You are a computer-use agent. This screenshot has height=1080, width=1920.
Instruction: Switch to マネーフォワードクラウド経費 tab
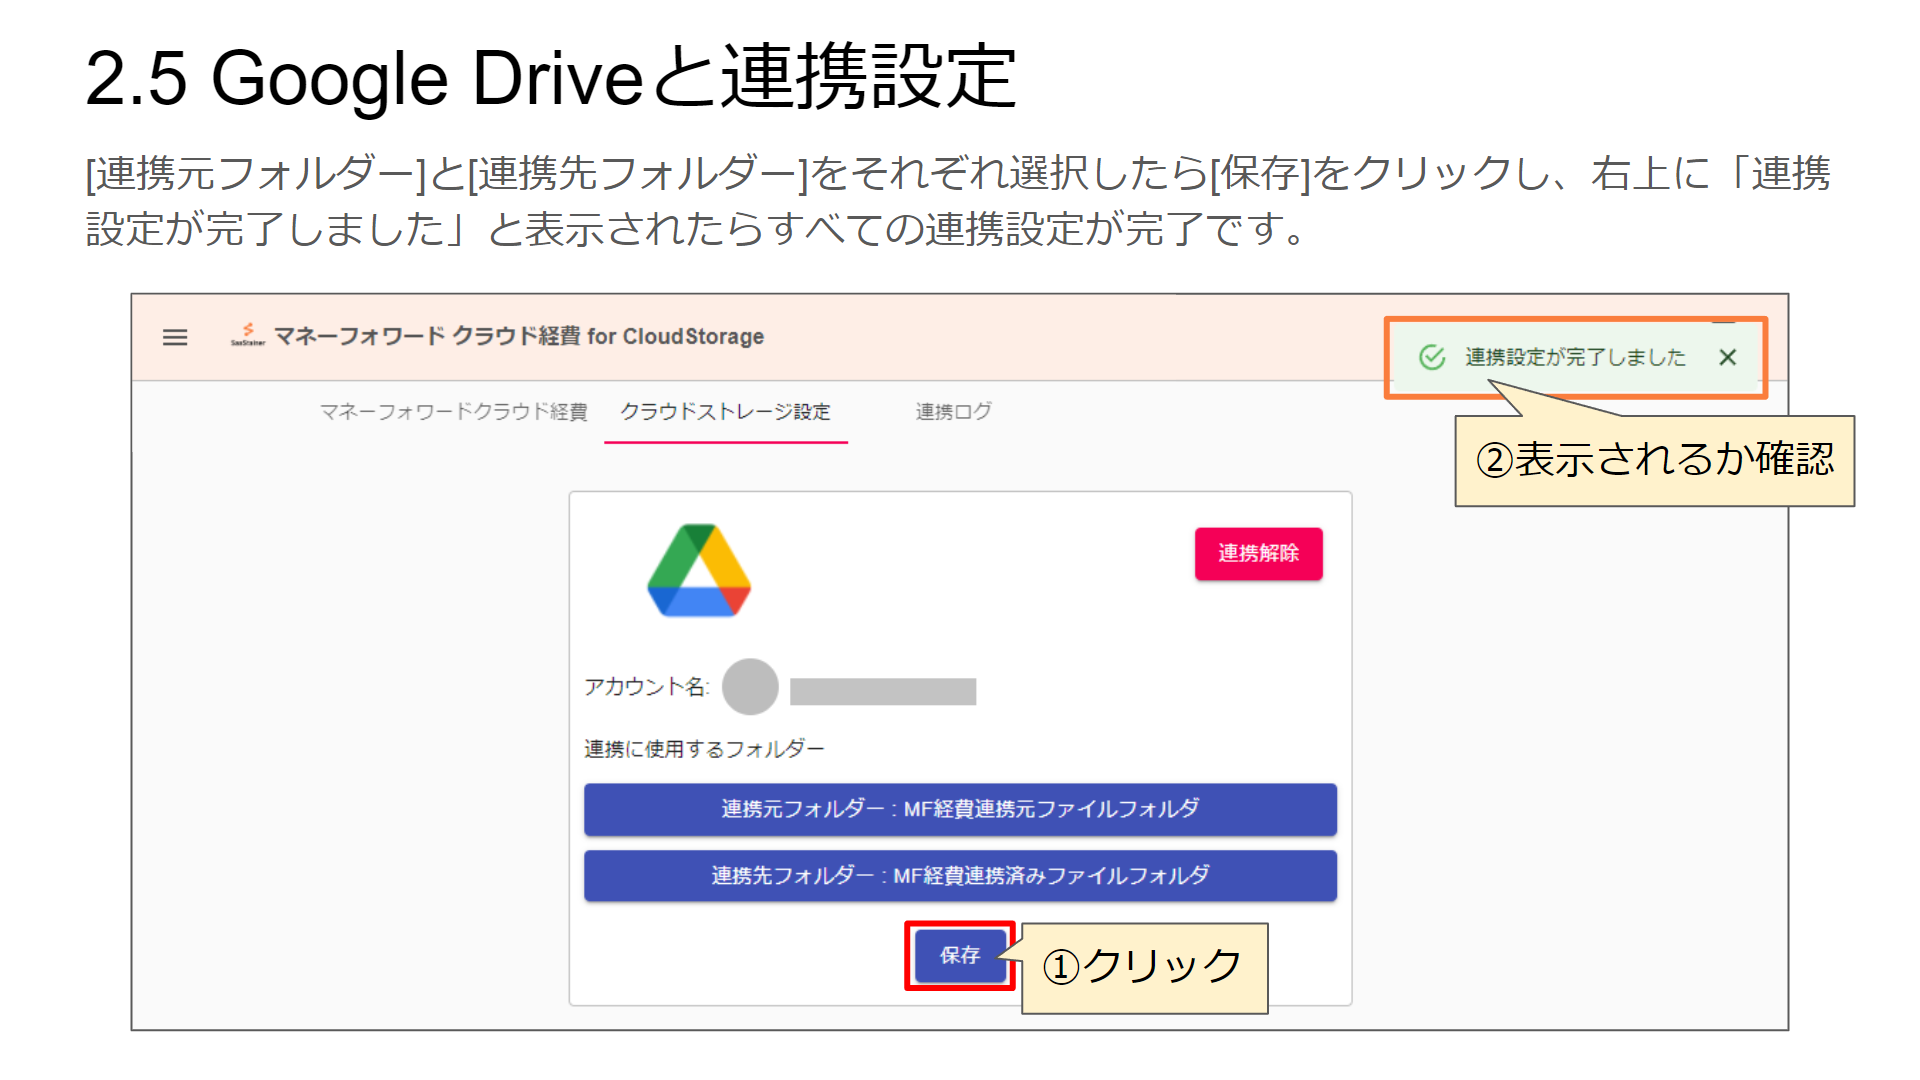pyautogui.click(x=453, y=412)
